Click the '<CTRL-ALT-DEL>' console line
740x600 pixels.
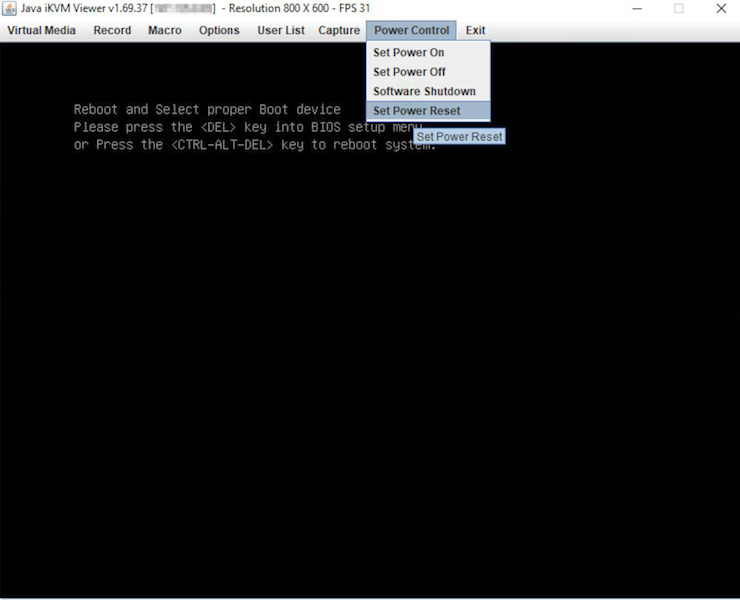click(x=255, y=145)
